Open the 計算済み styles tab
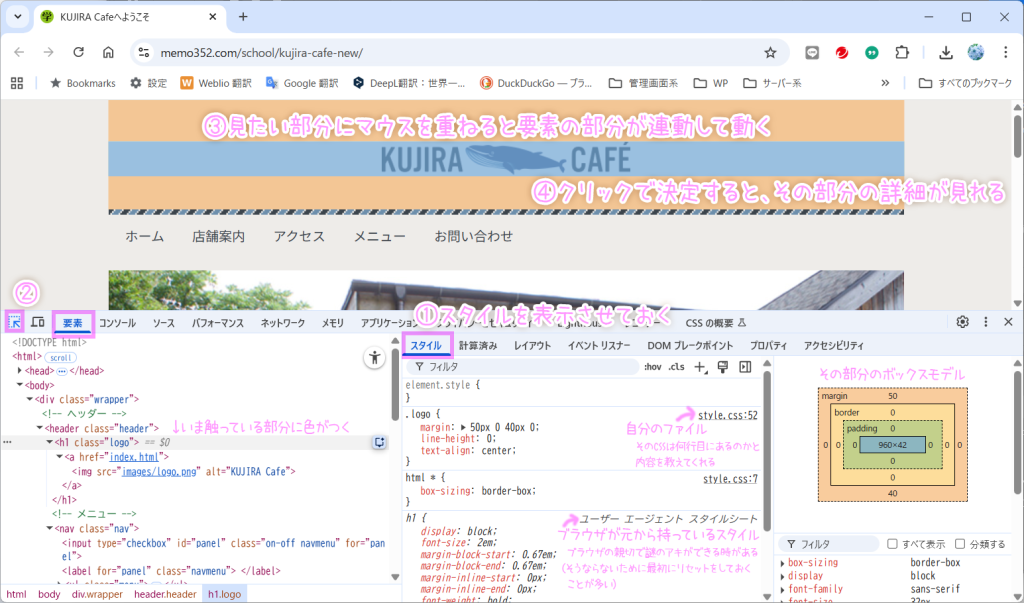The width and height of the screenshot is (1024, 603). tap(478, 345)
